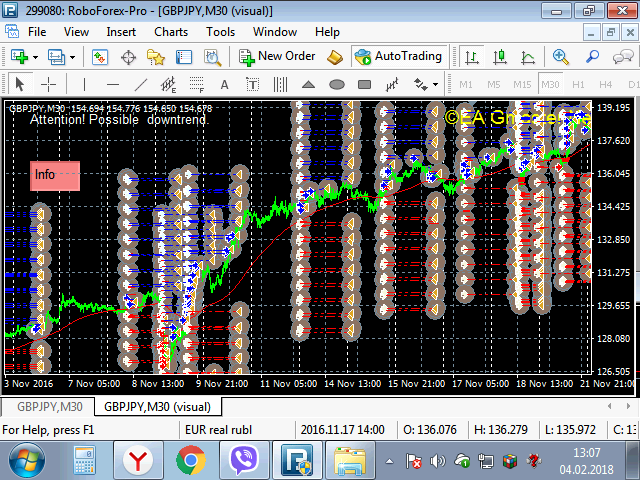Switch chart timeframe to H1
Viewport: 640px width, 480px height.
coord(578,84)
